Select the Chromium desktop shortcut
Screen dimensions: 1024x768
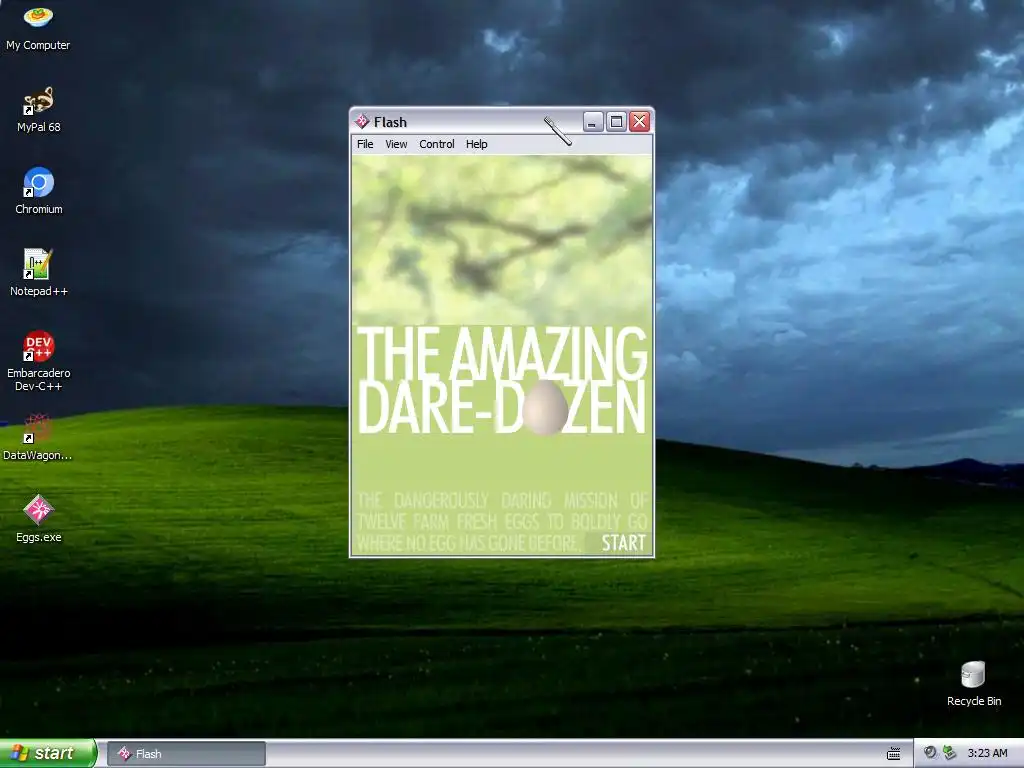click(x=38, y=191)
